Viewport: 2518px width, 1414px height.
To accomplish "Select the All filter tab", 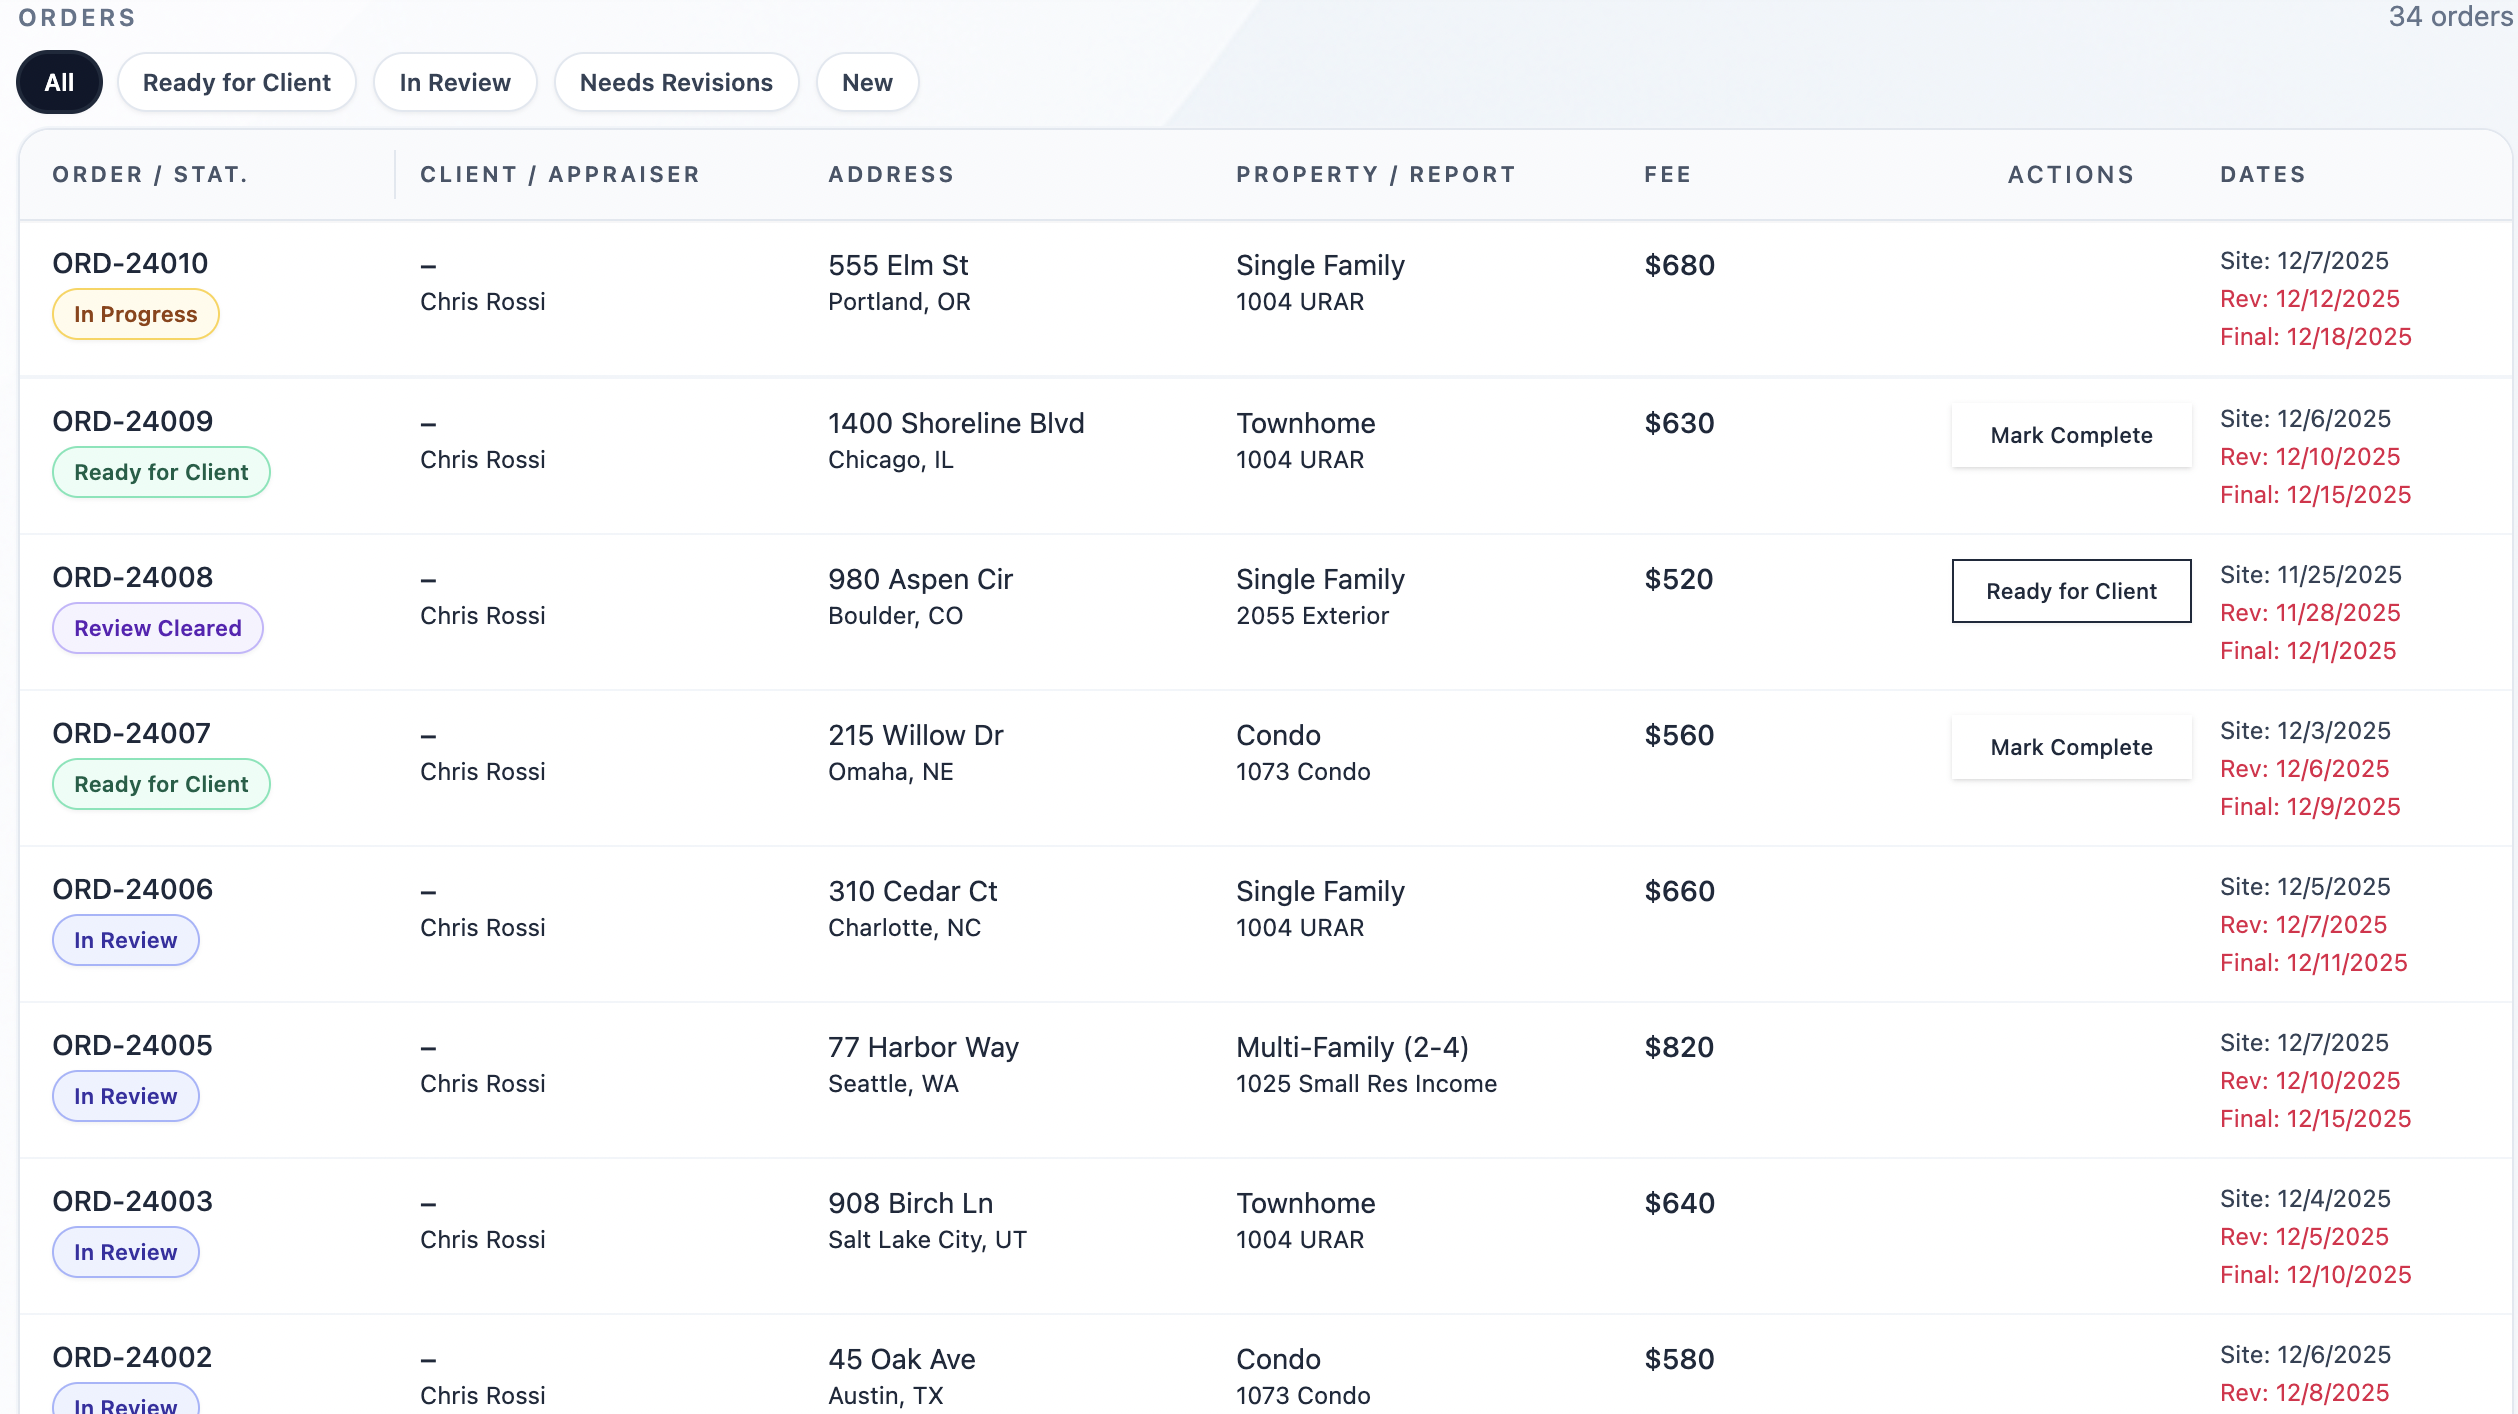I will [59, 82].
